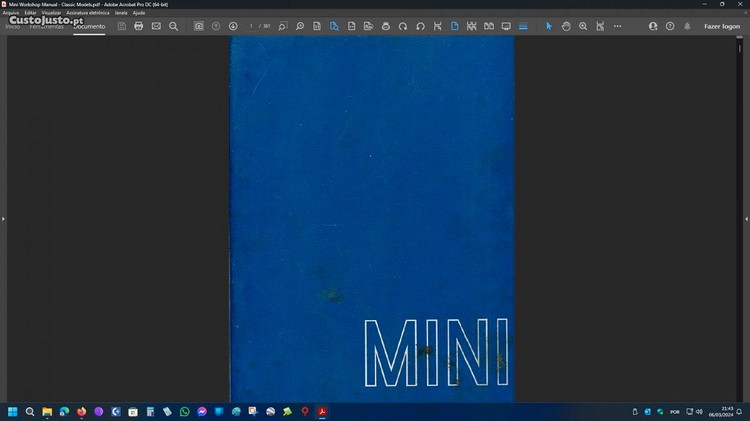This screenshot has width=750, height=421.
Task: Click the page number input field
Action: point(252,26)
